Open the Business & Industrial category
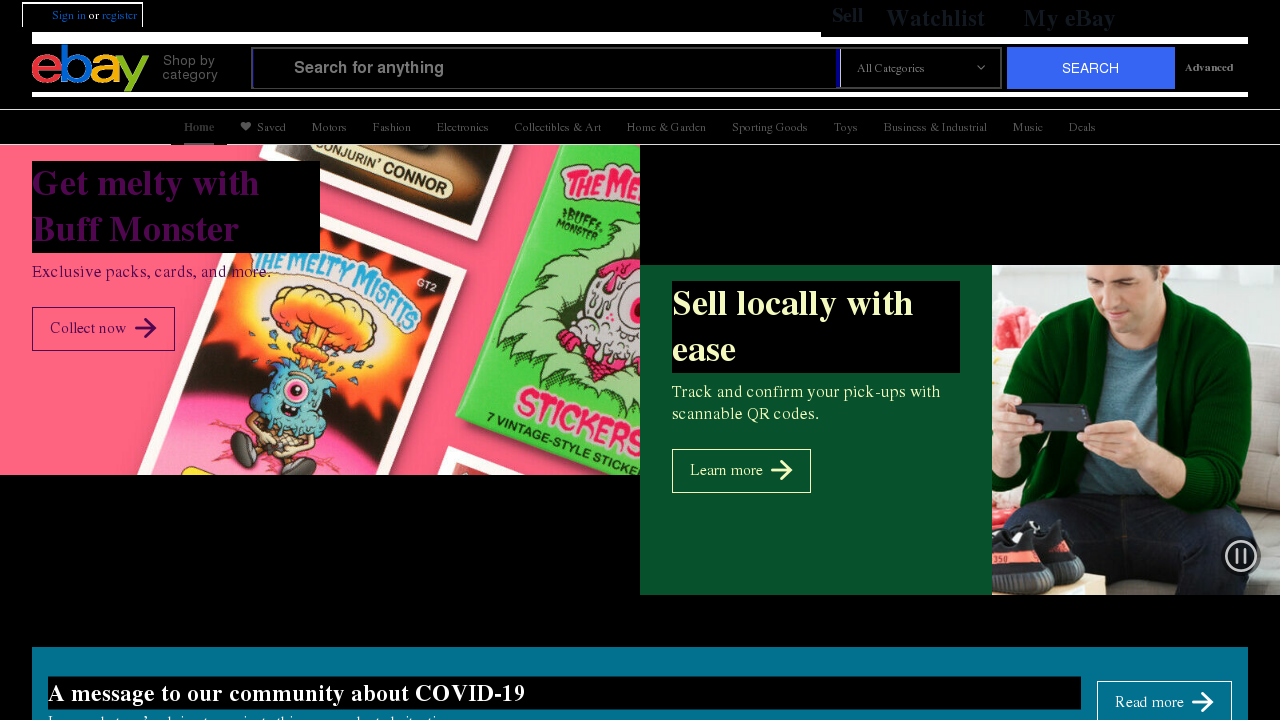 tap(935, 127)
